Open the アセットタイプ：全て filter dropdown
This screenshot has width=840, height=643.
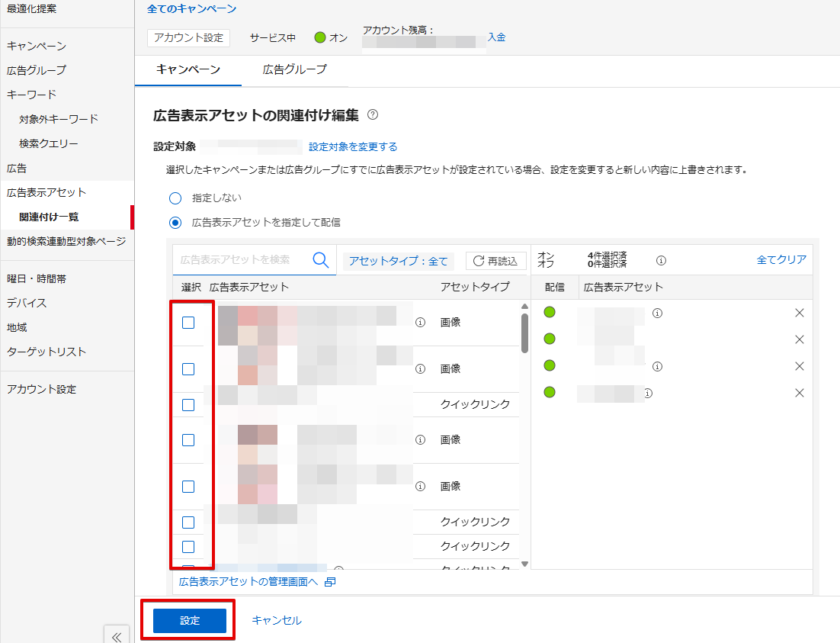[399, 261]
